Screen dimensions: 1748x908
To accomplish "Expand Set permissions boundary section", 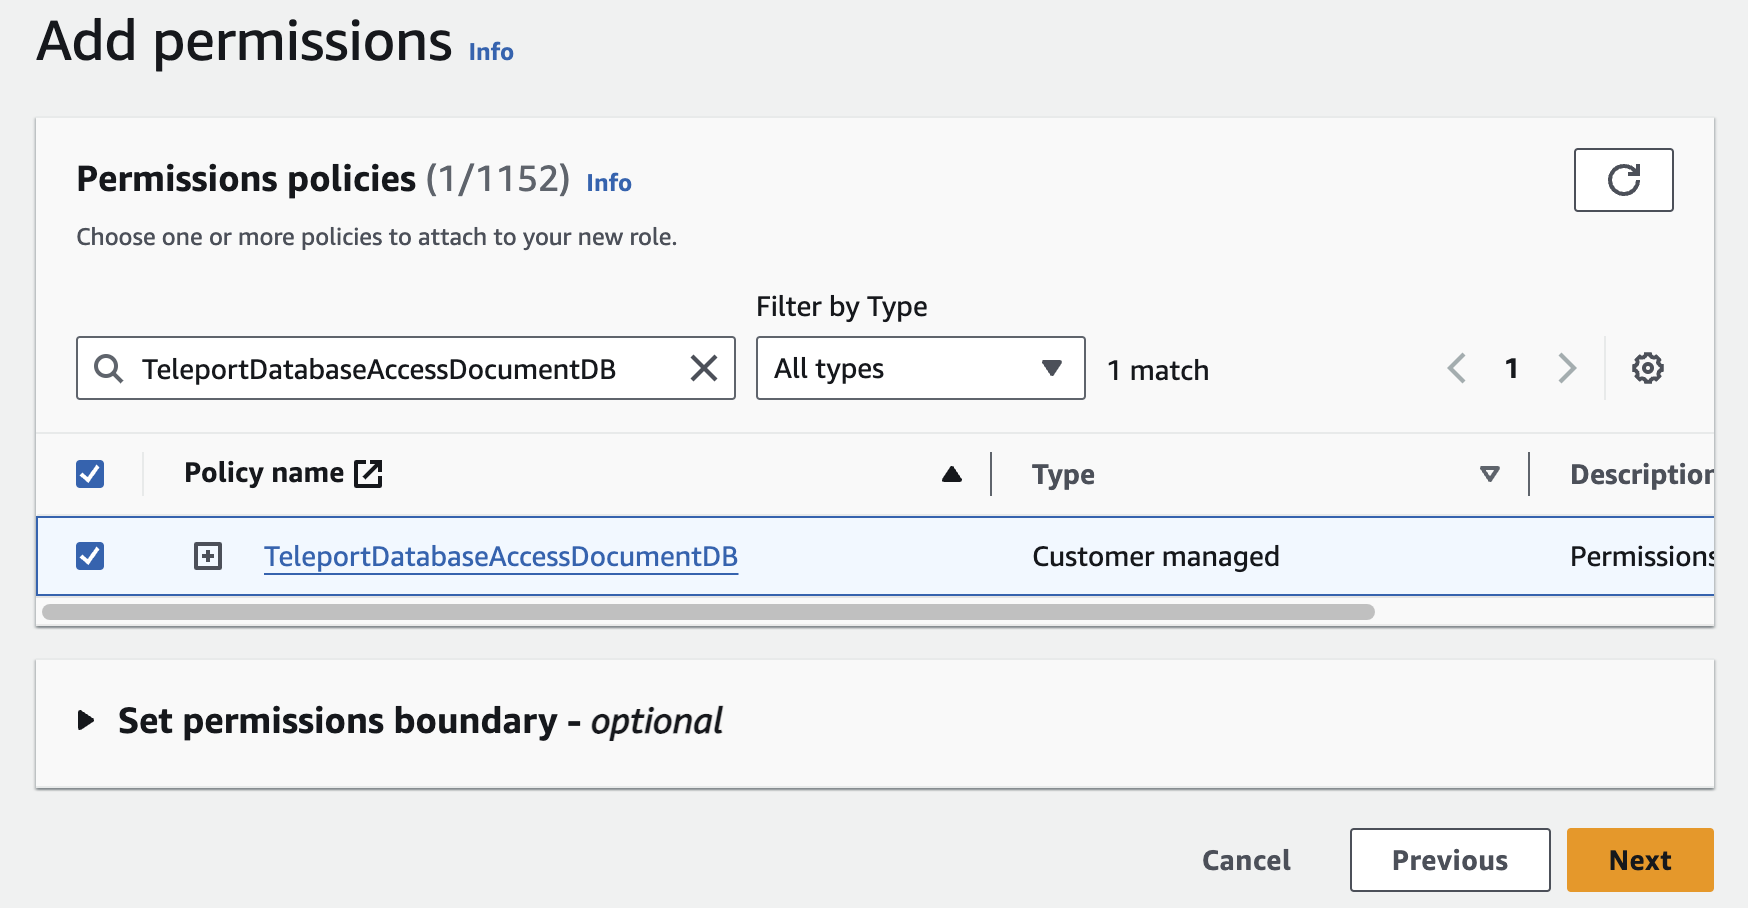I will coord(87,720).
